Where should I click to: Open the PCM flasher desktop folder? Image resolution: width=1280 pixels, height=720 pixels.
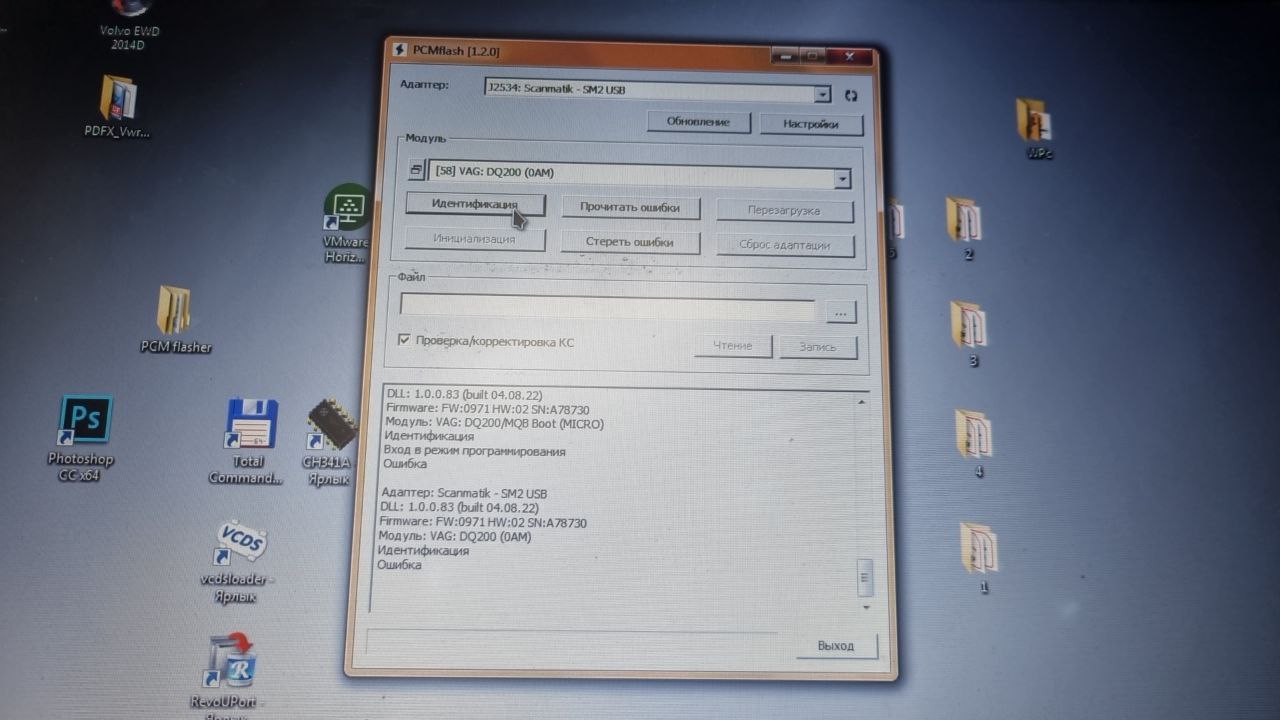[175, 320]
